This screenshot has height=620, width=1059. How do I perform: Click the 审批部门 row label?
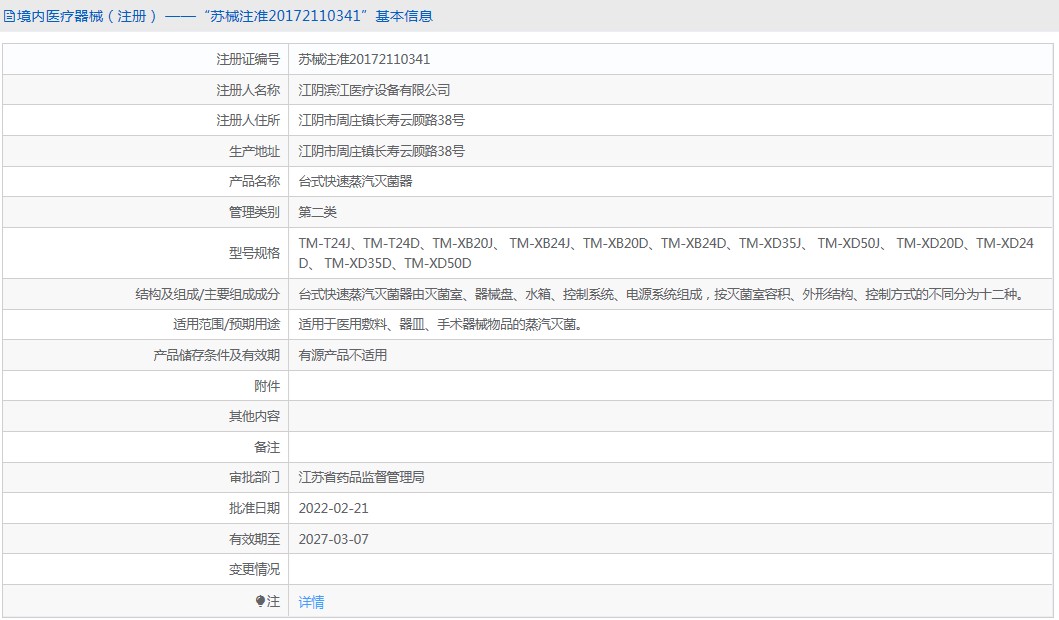[254, 477]
